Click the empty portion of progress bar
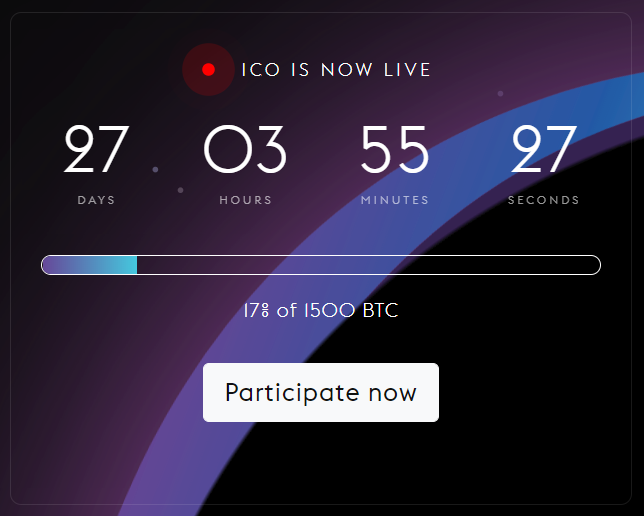 (368, 265)
